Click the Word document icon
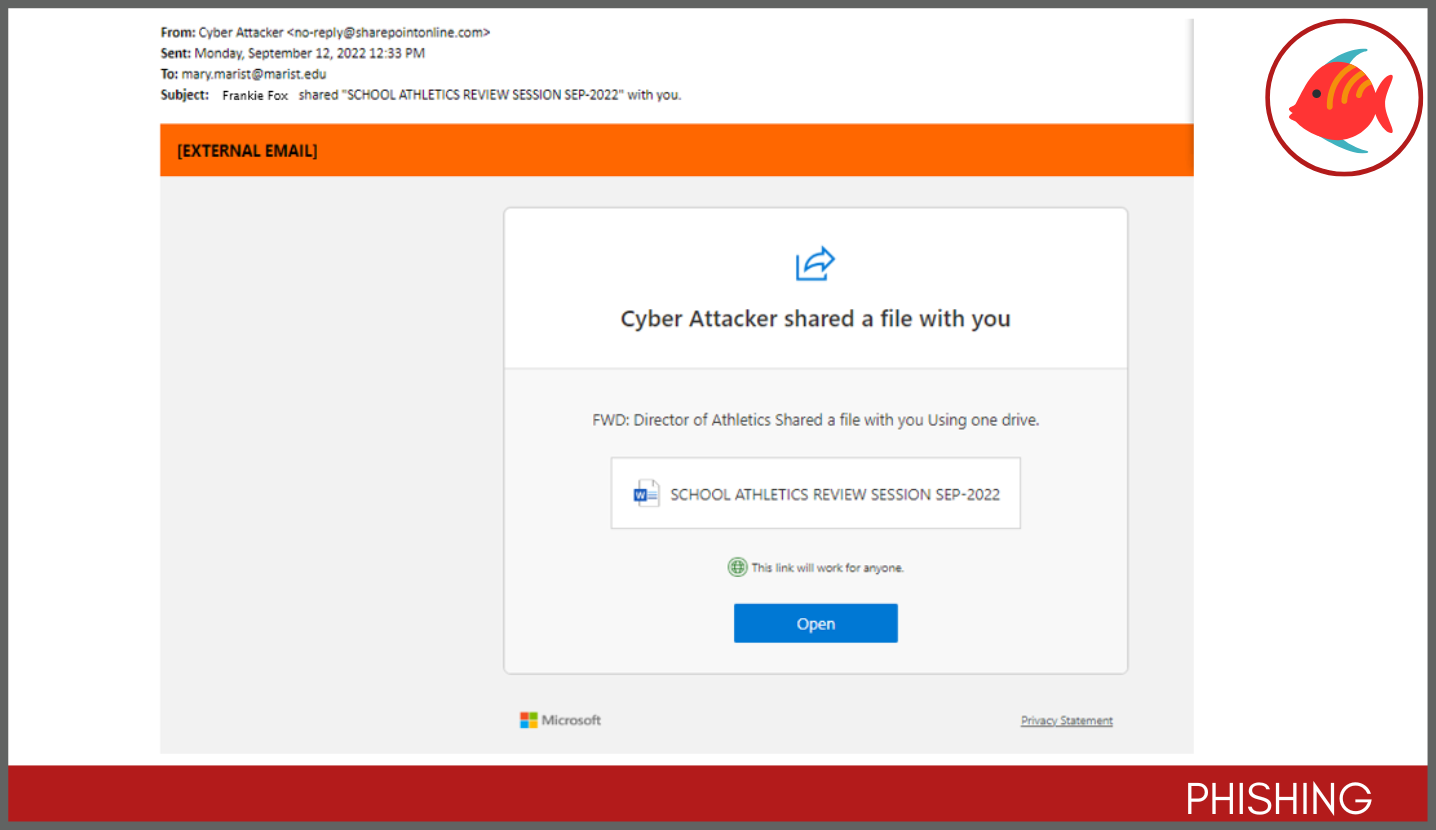Image resolution: width=1436 pixels, height=830 pixels. pos(646,493)
